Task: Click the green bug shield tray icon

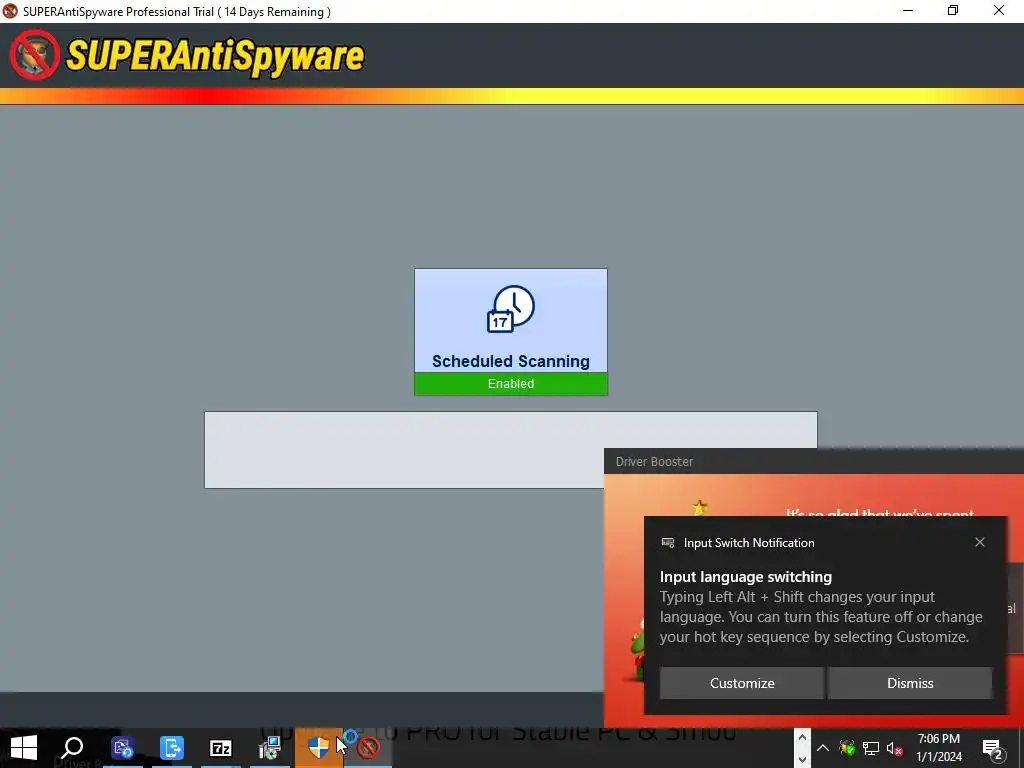Action: tap(848, 748)
